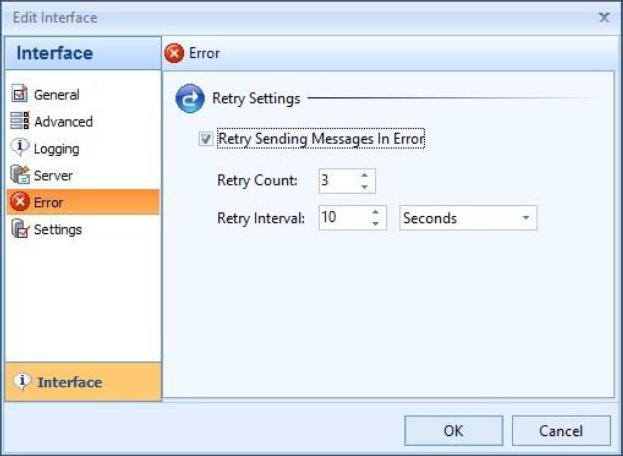
Task: Click the red Error icon in header
Action: (174, 53)
